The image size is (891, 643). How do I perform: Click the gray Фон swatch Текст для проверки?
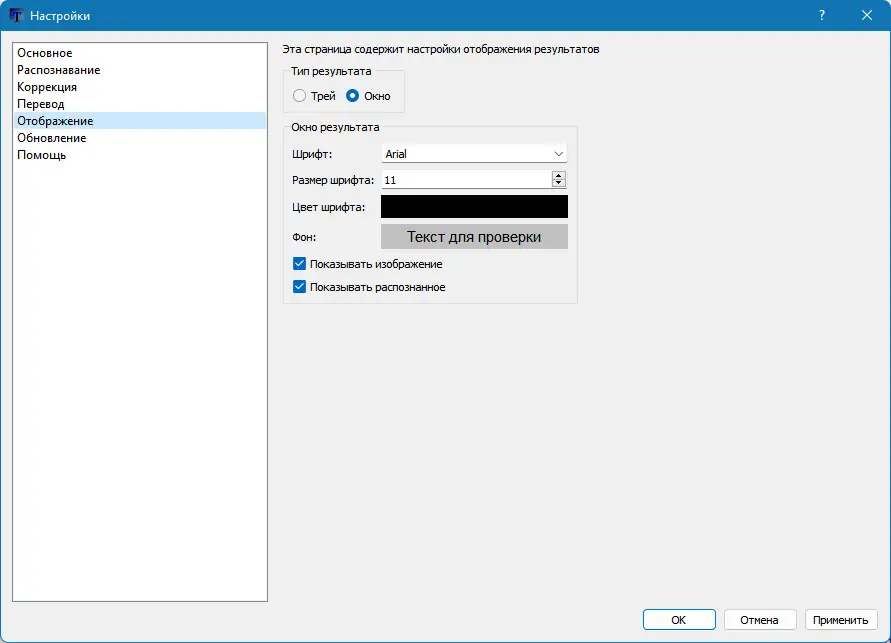coord(474,236)
